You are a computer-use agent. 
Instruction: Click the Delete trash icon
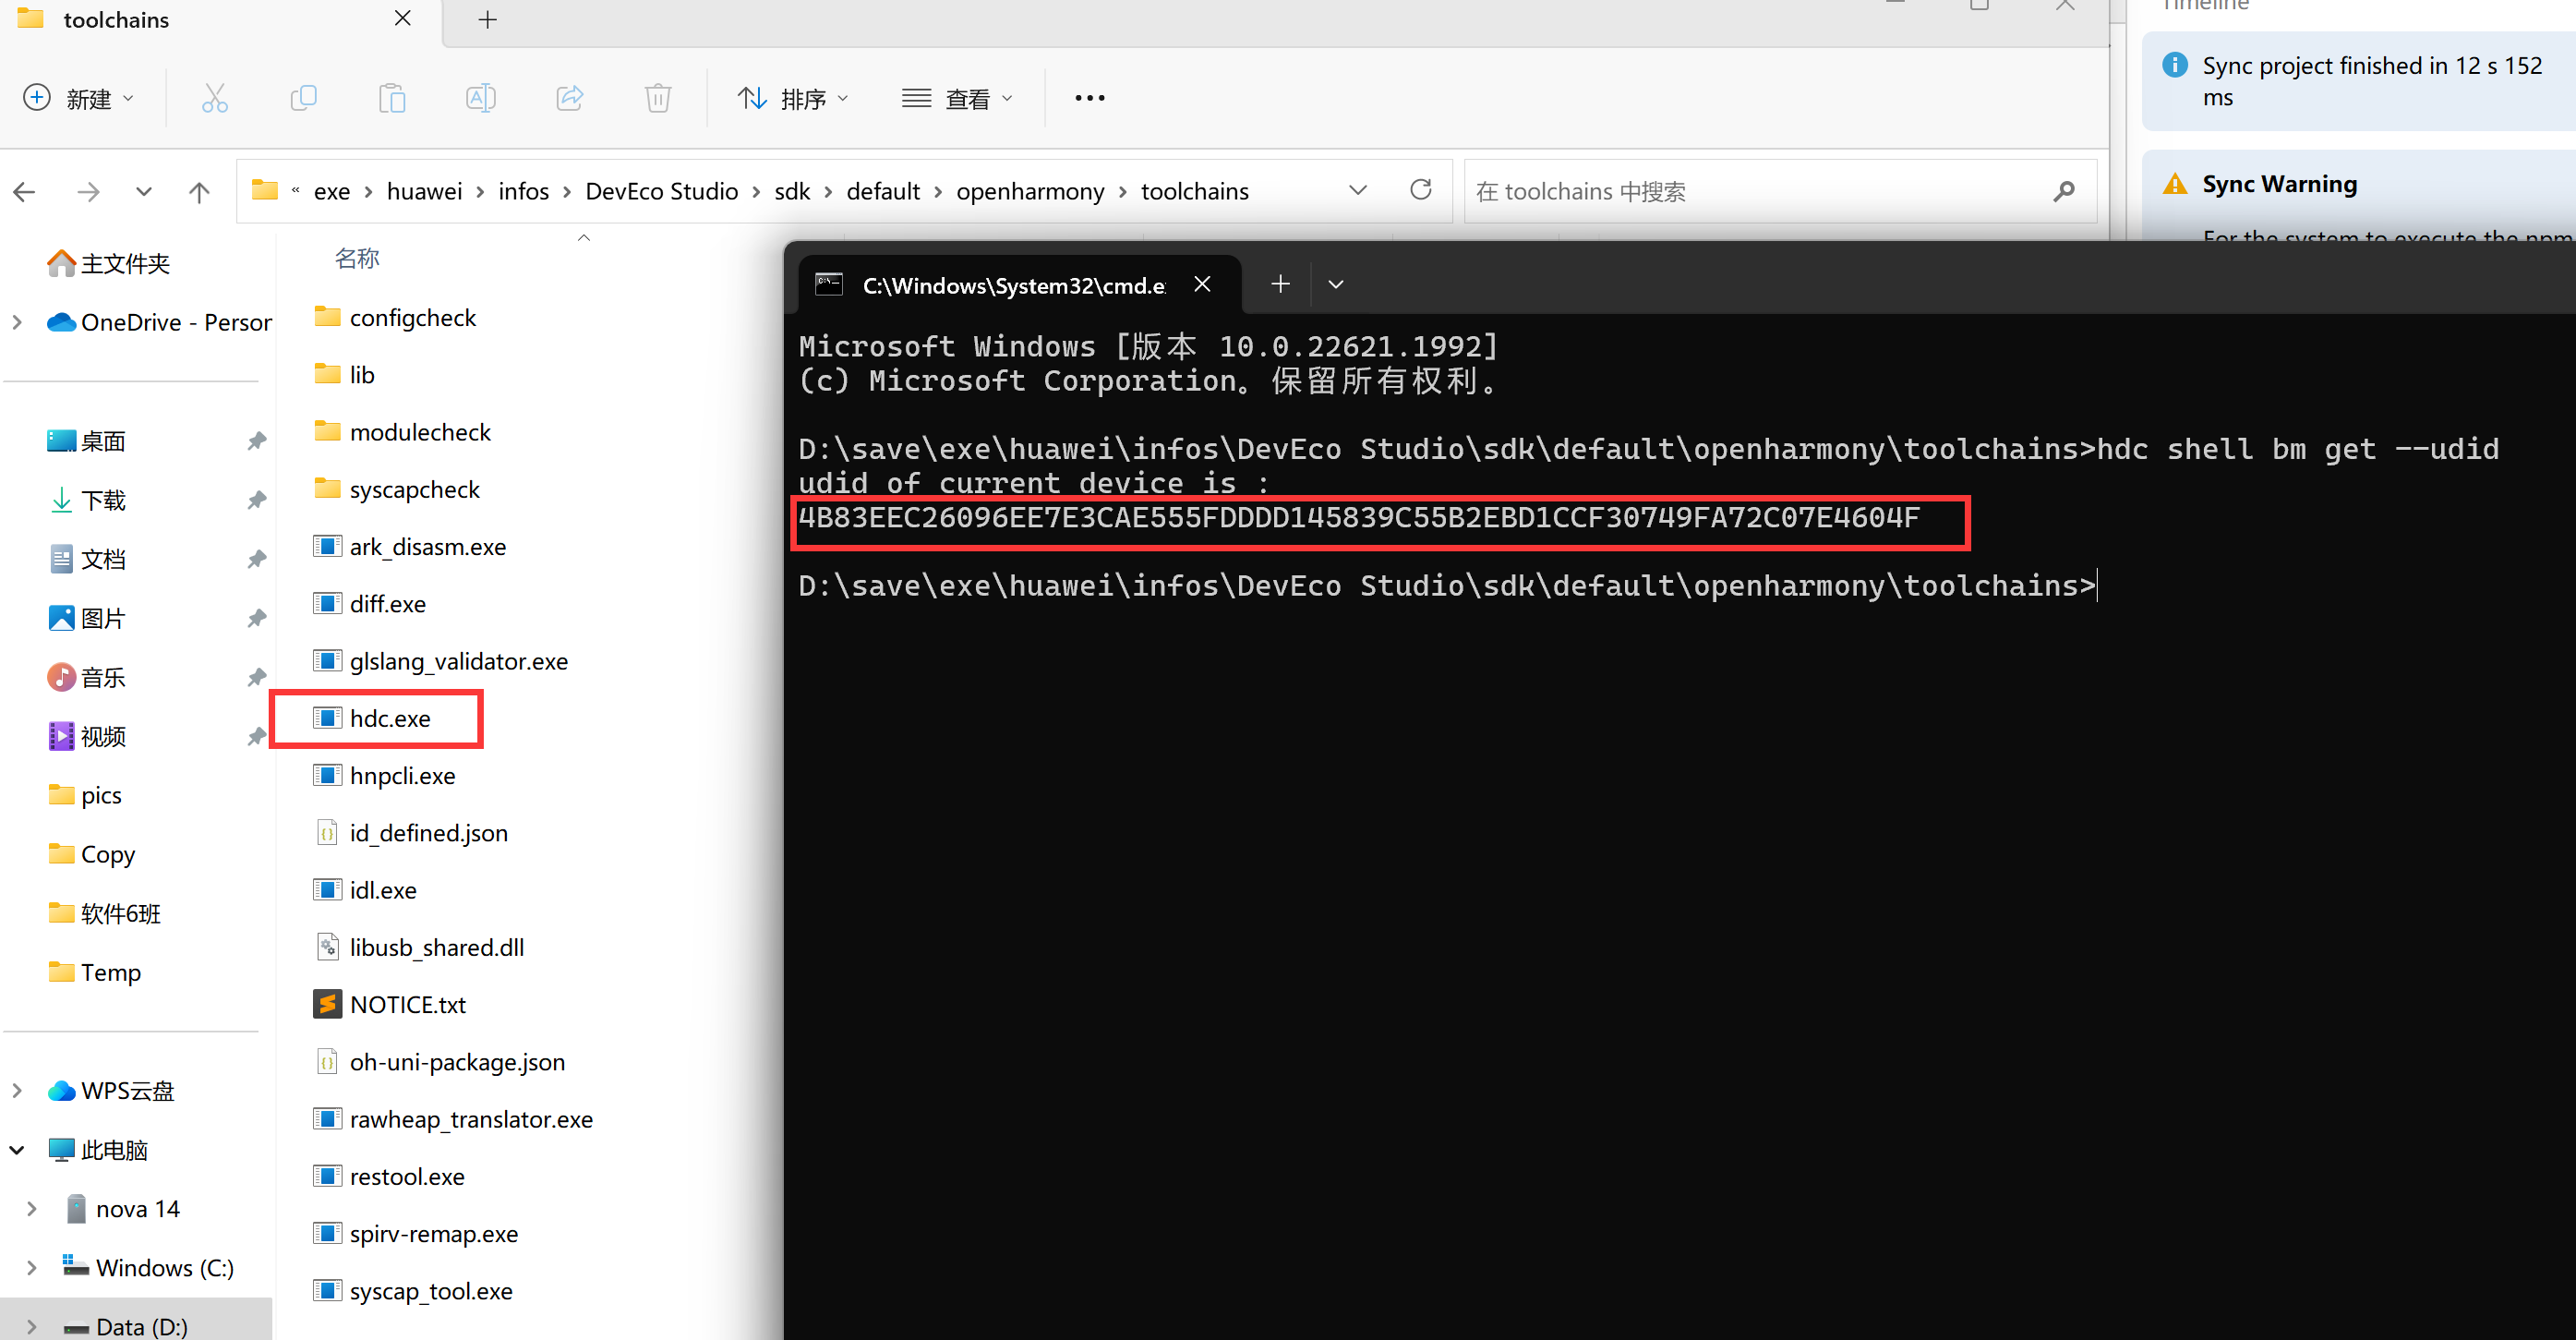[x=658, y=98]
